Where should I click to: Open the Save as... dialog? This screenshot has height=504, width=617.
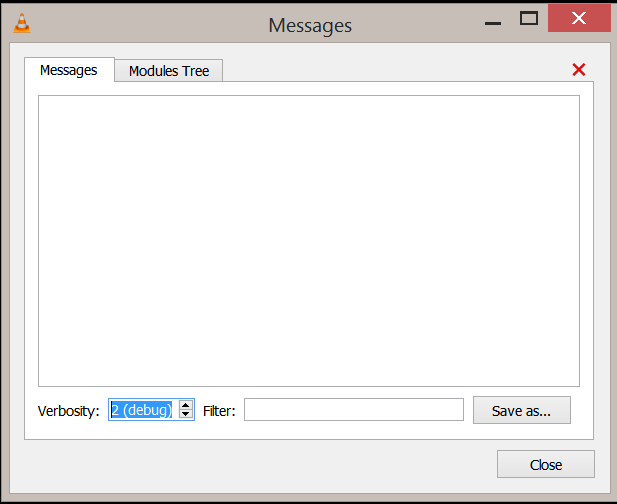pyautogui.click(x=522, y=410)
